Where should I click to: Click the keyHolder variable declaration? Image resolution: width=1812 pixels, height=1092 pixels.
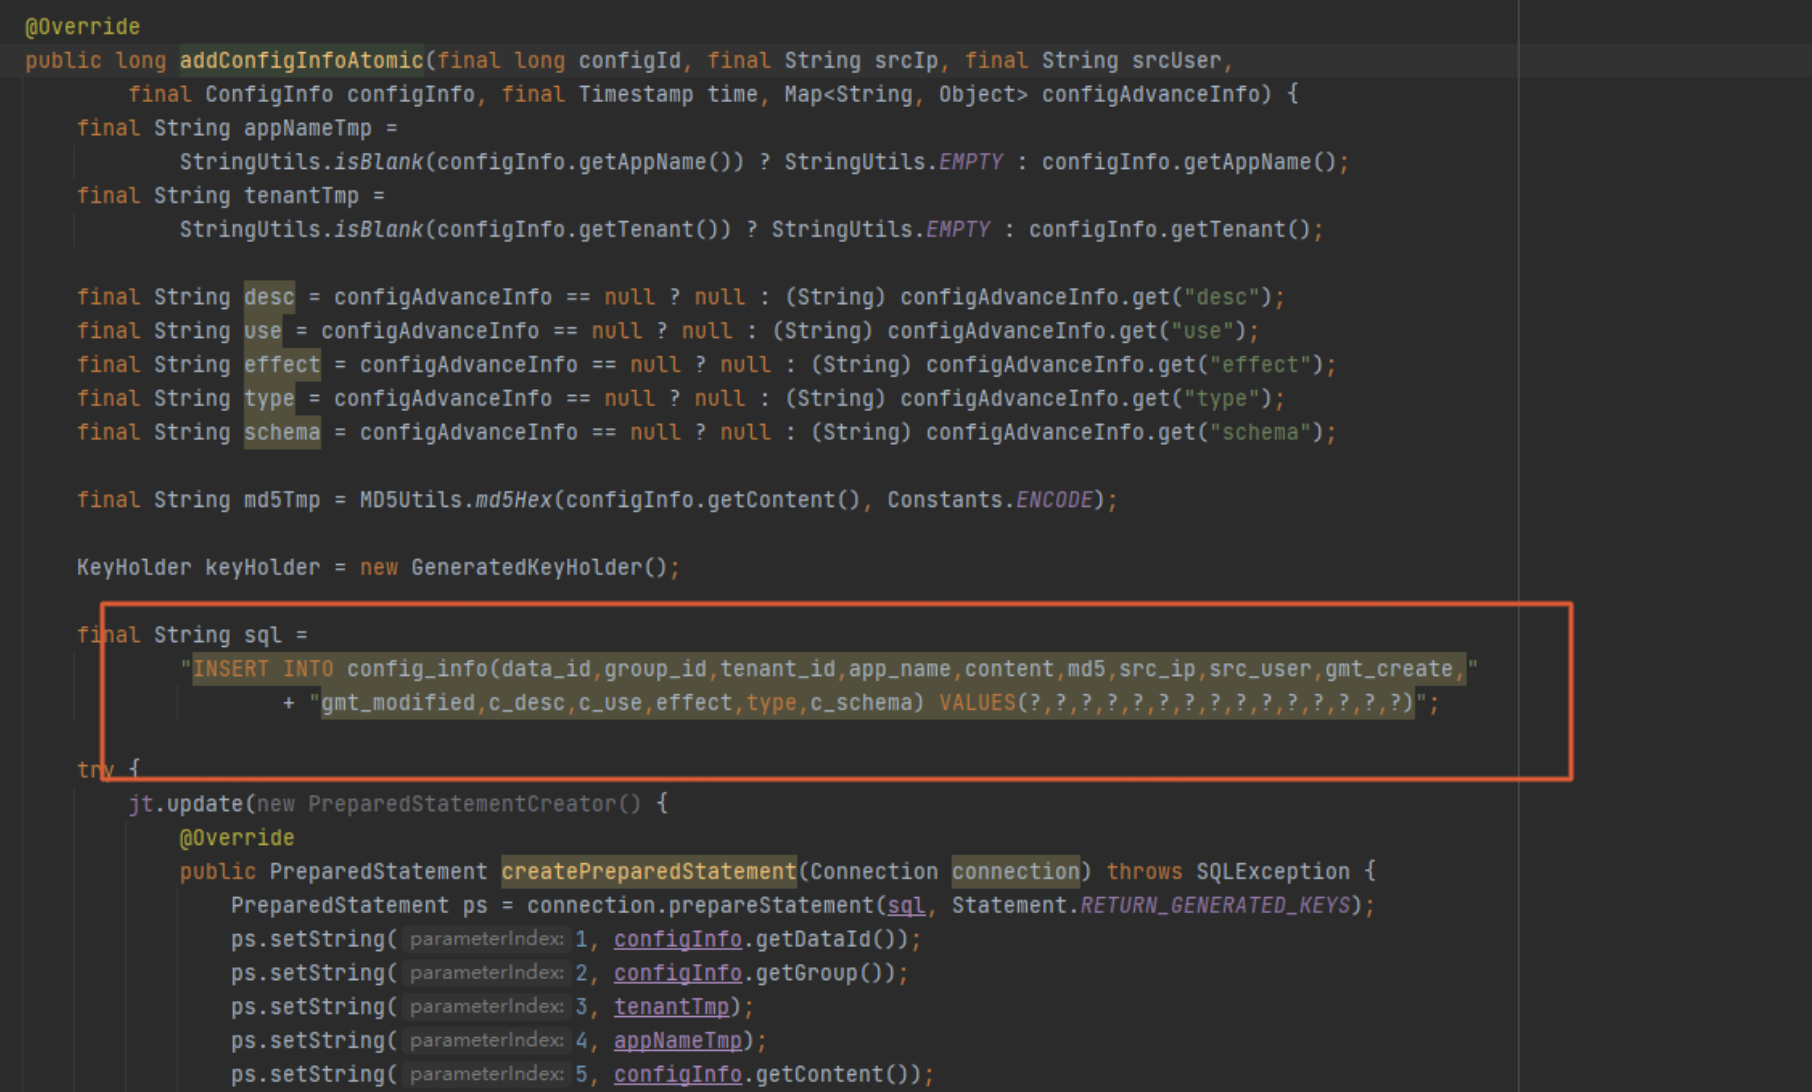[263, 568]
